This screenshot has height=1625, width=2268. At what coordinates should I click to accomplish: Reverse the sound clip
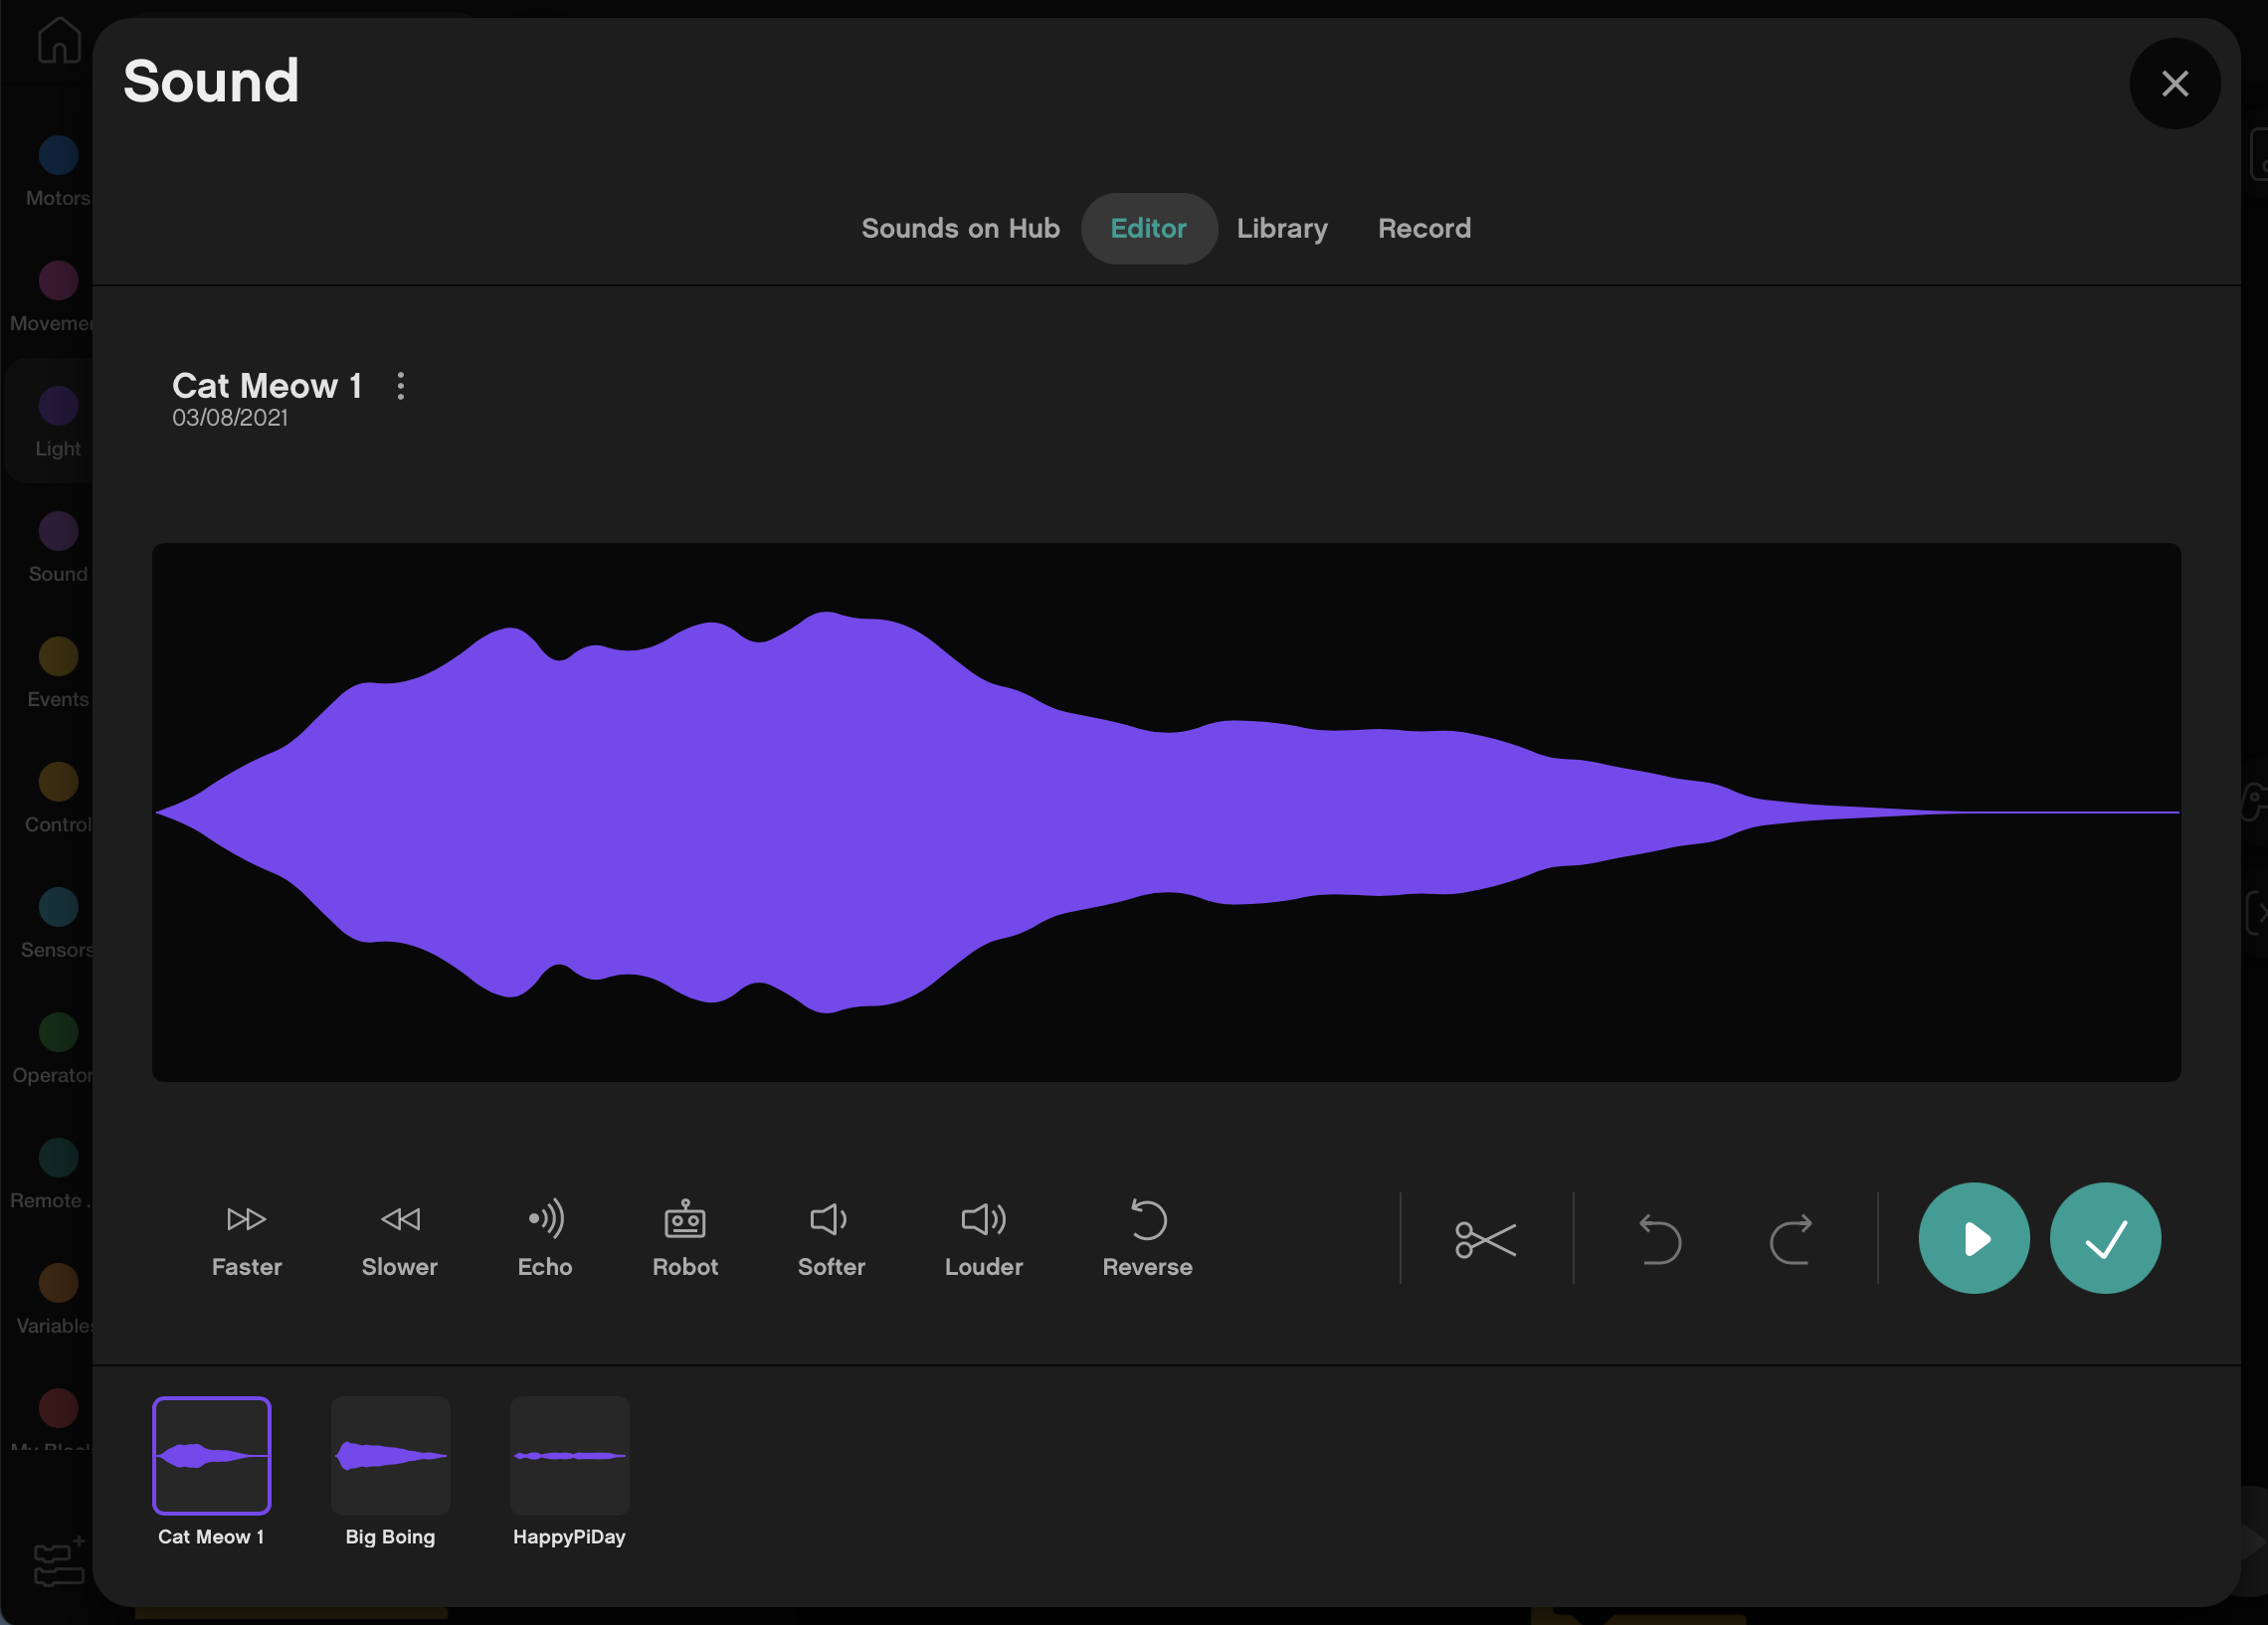point(1147,1238)
